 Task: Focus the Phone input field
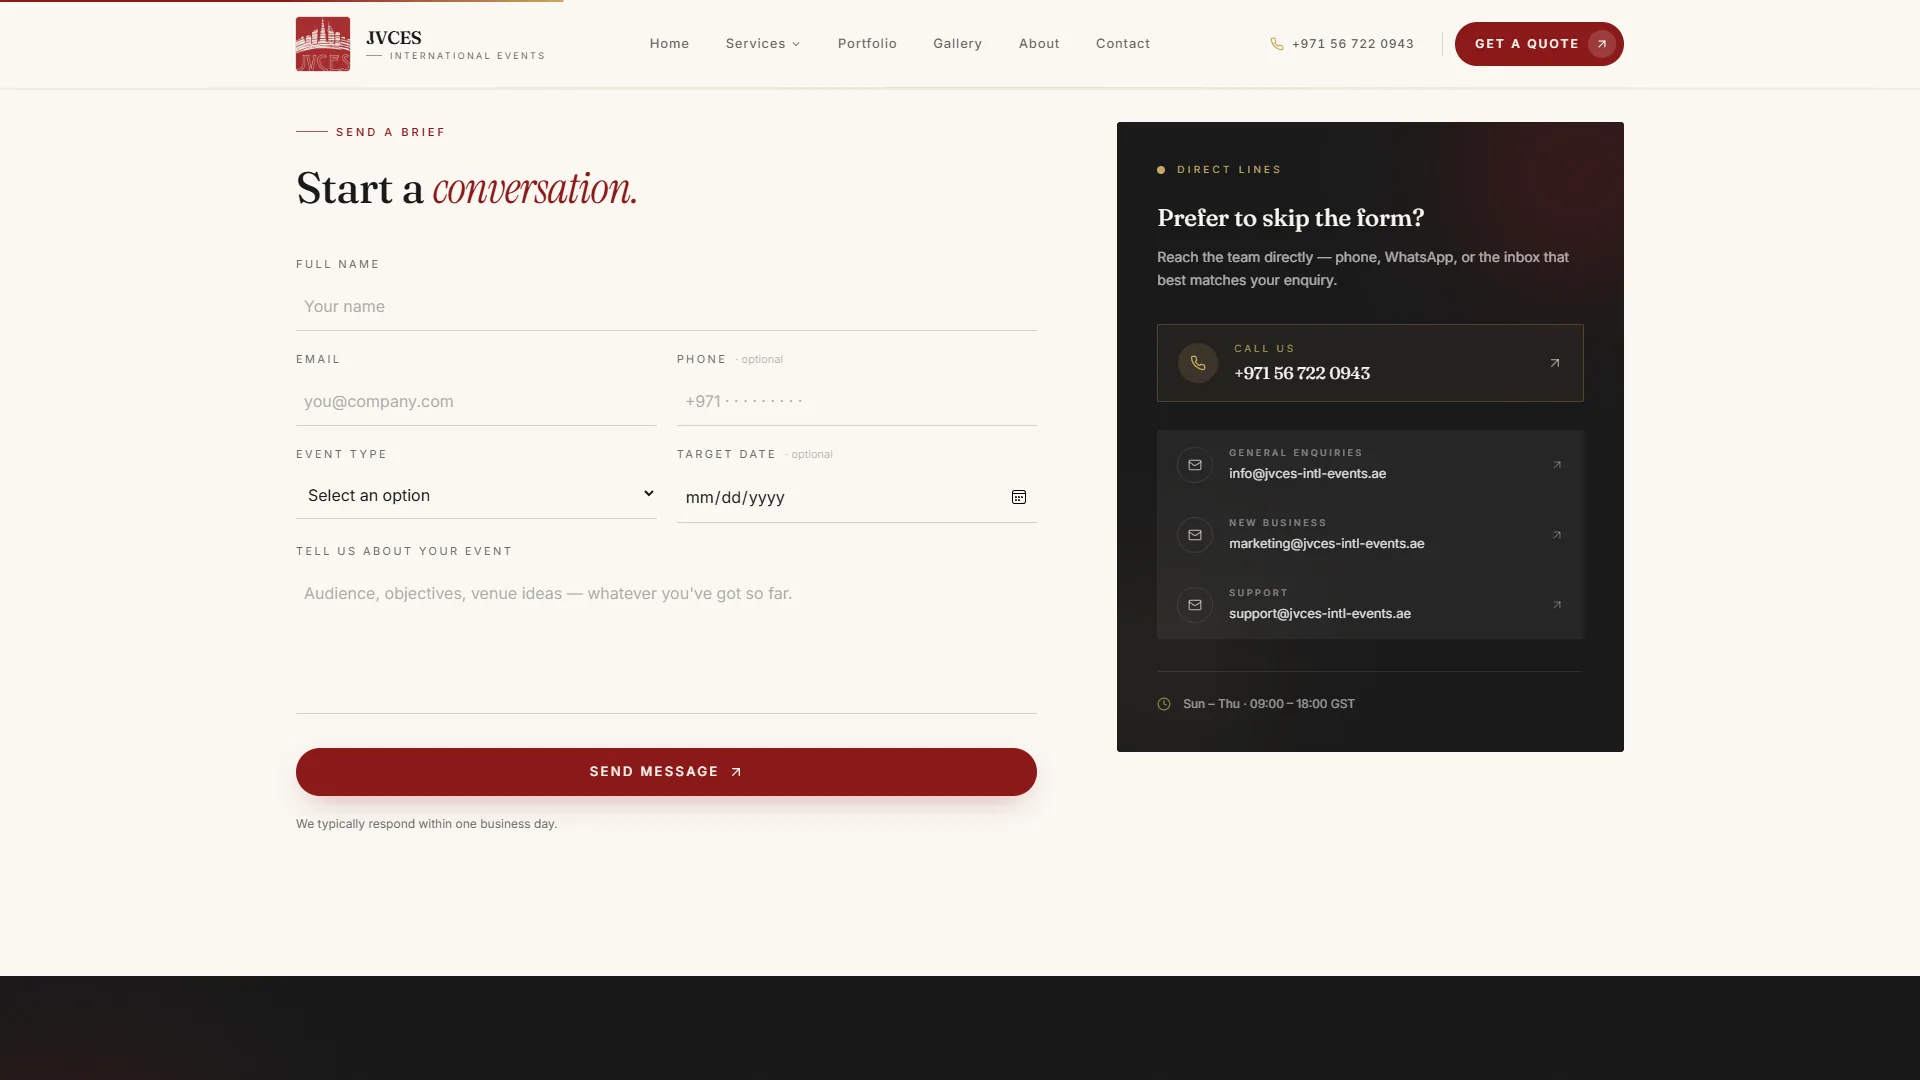click(x=857, y=402)
